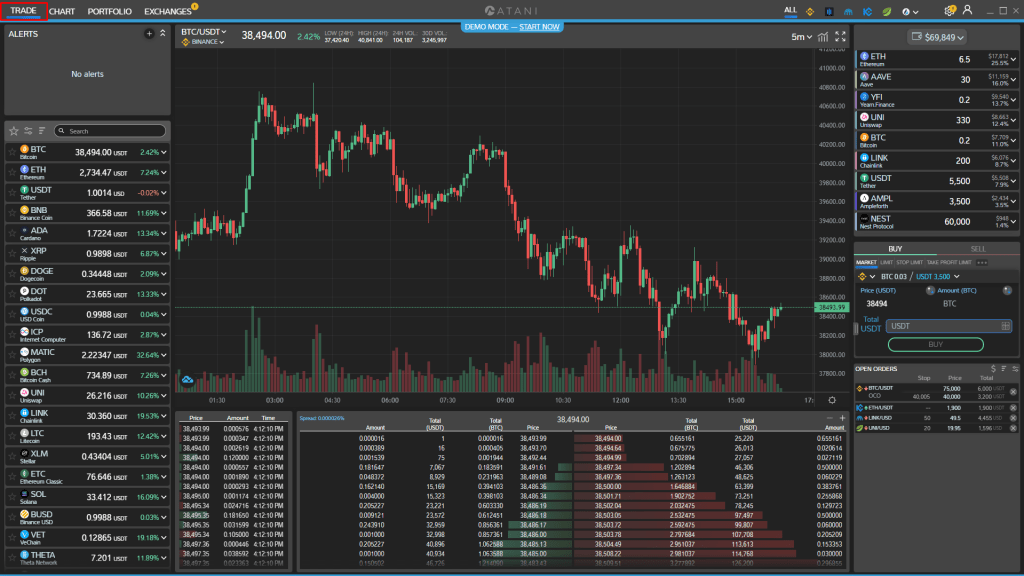Favorite ADA Cardano with its star
The width and height of the screenshot is (1024, 576).
[12, 233]
